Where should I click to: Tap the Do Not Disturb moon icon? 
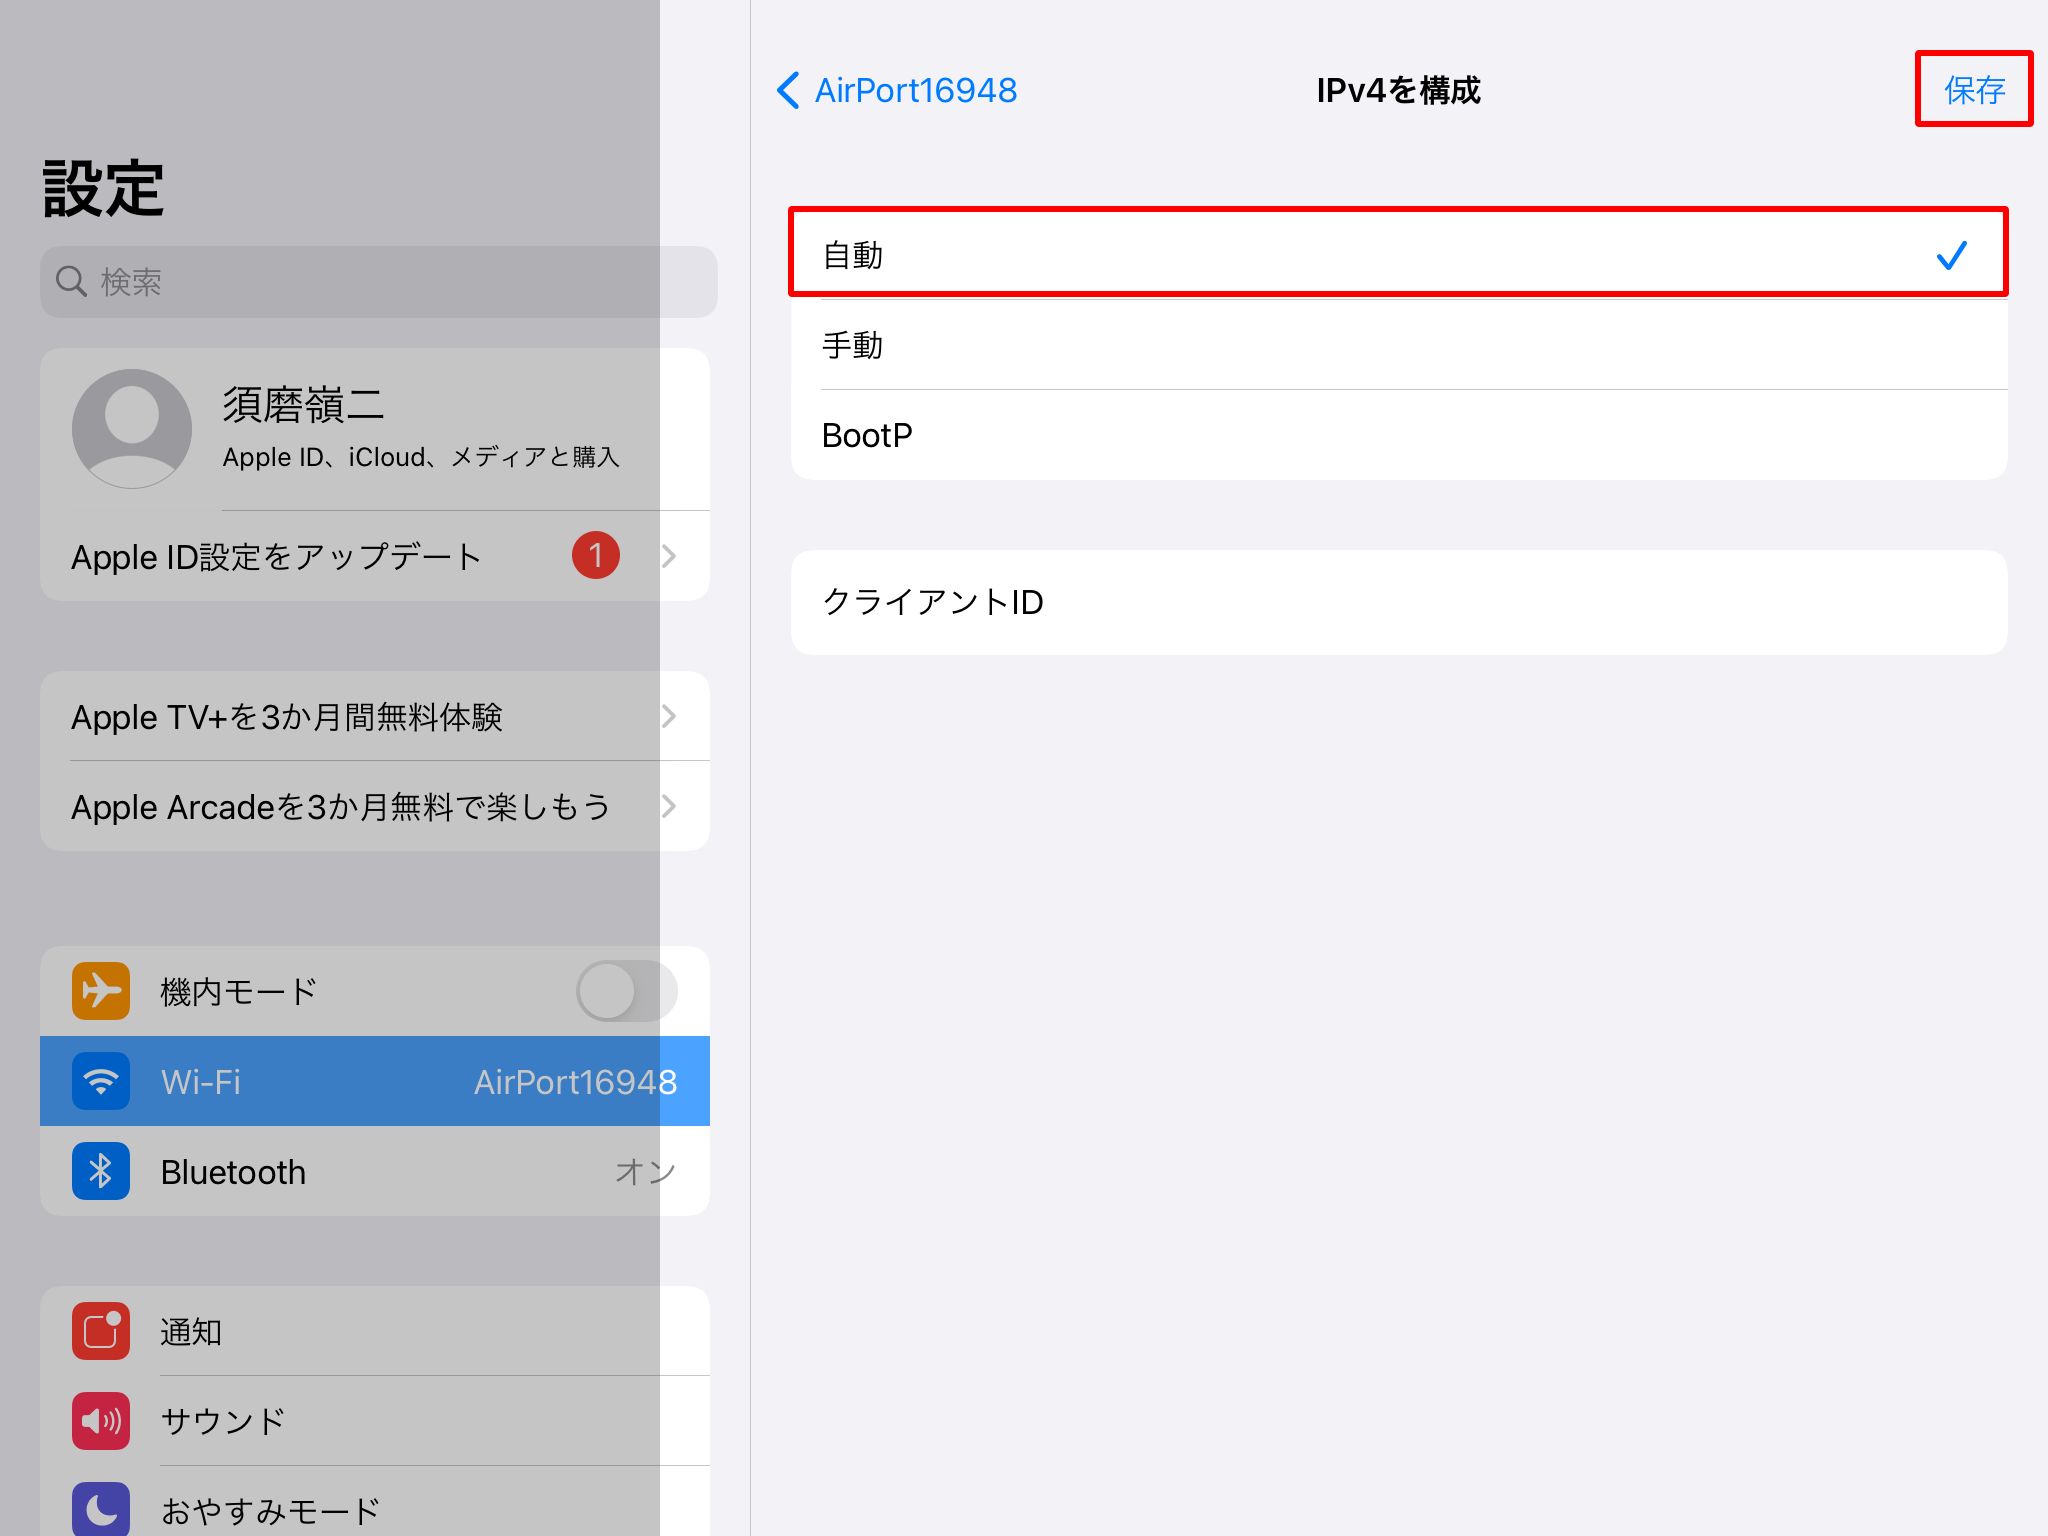pyautogui.click(x=101, y=1509)
